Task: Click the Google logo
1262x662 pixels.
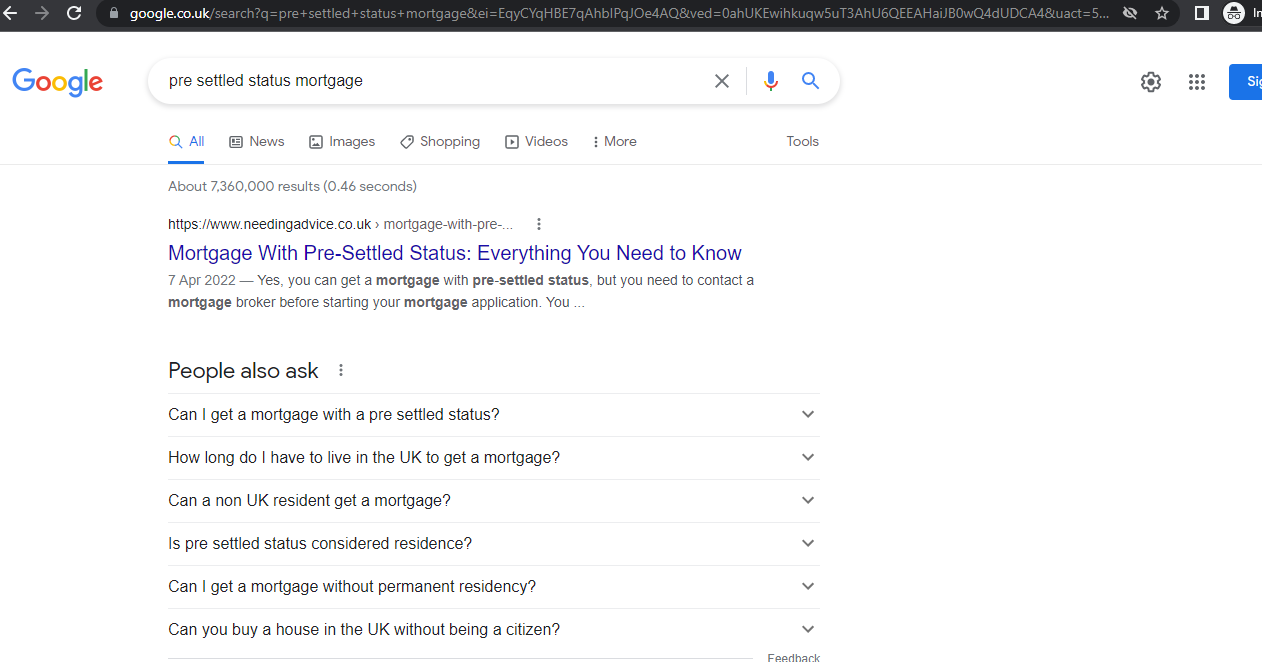Action: (57, 82)
